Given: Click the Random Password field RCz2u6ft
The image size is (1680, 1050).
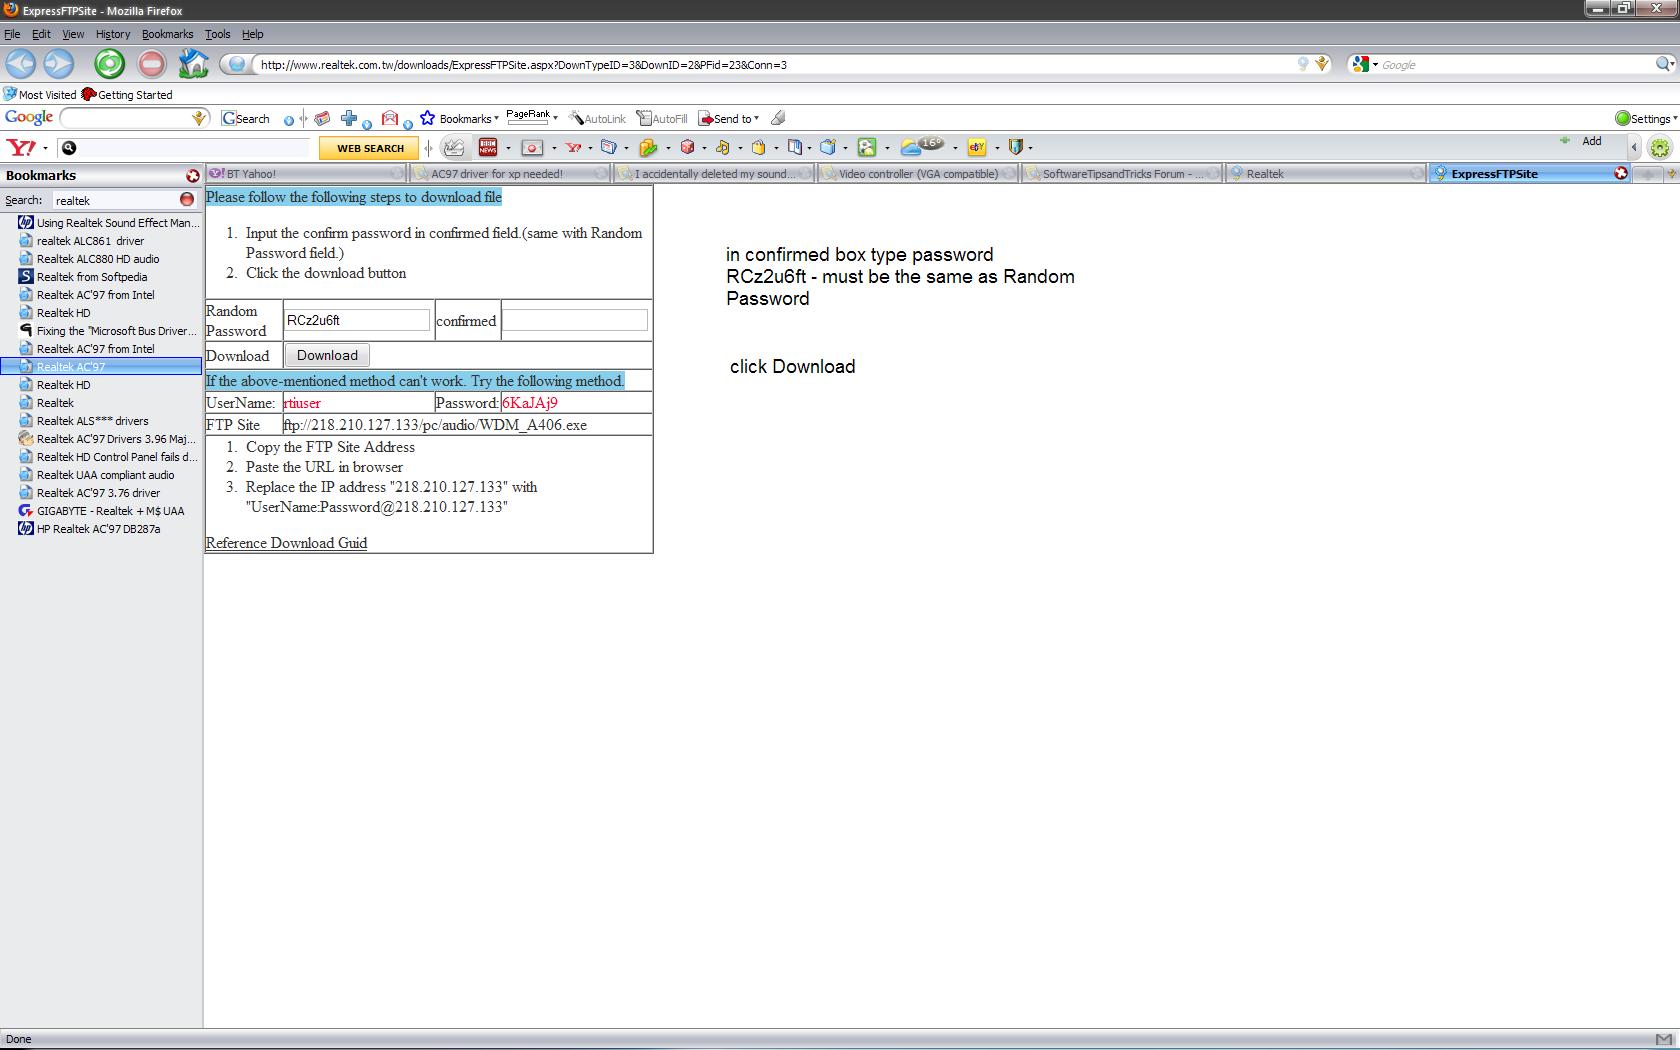Looking at the screenshot, I should pyautogui.click(x=357, y=320).
